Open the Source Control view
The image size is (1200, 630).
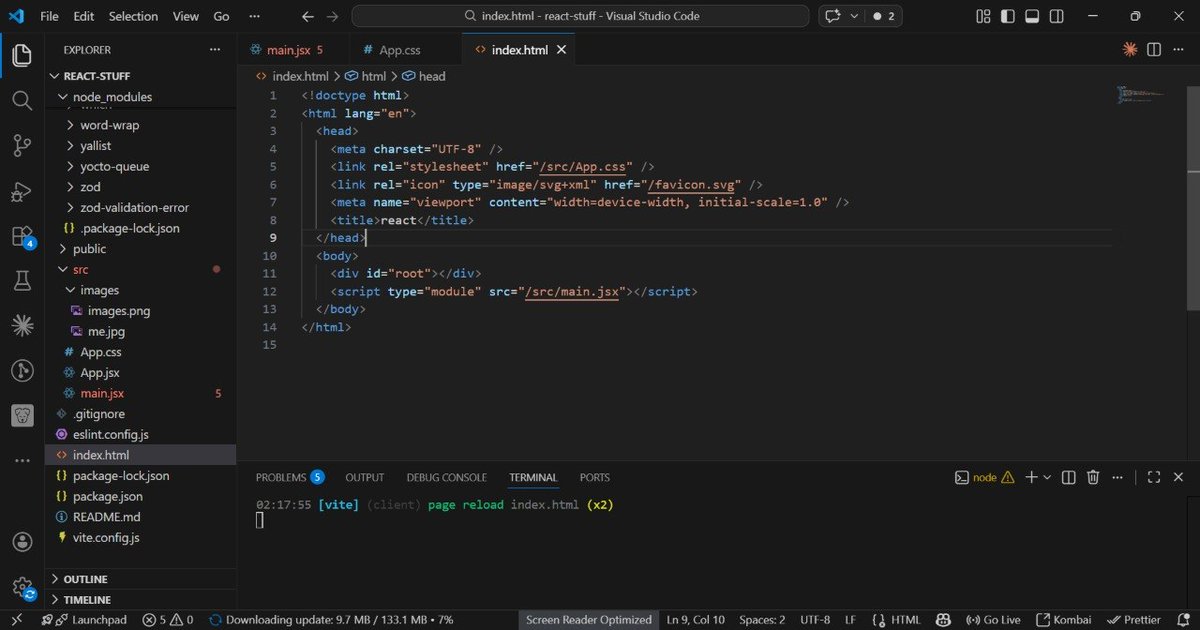pos(22,146)
